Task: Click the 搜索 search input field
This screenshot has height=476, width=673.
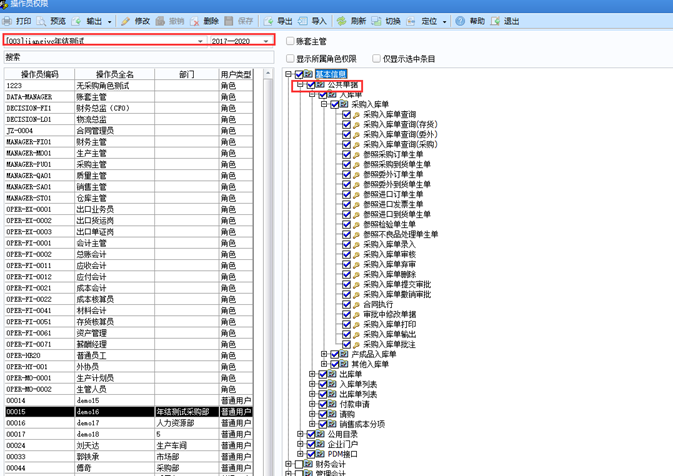Action: pos(139,57)
